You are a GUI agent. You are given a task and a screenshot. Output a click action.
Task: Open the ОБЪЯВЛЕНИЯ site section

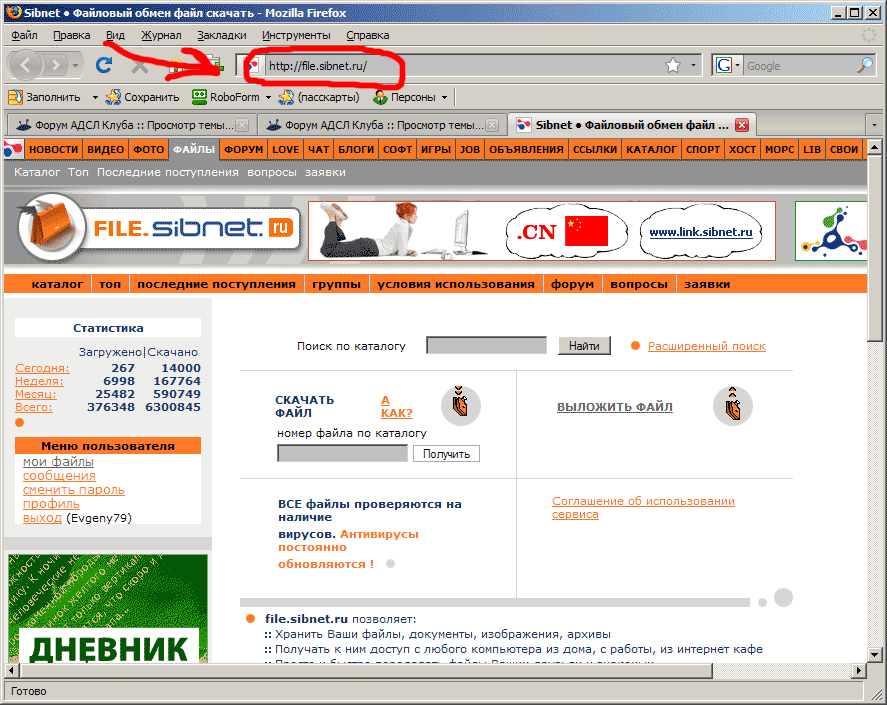click(527, 149)
